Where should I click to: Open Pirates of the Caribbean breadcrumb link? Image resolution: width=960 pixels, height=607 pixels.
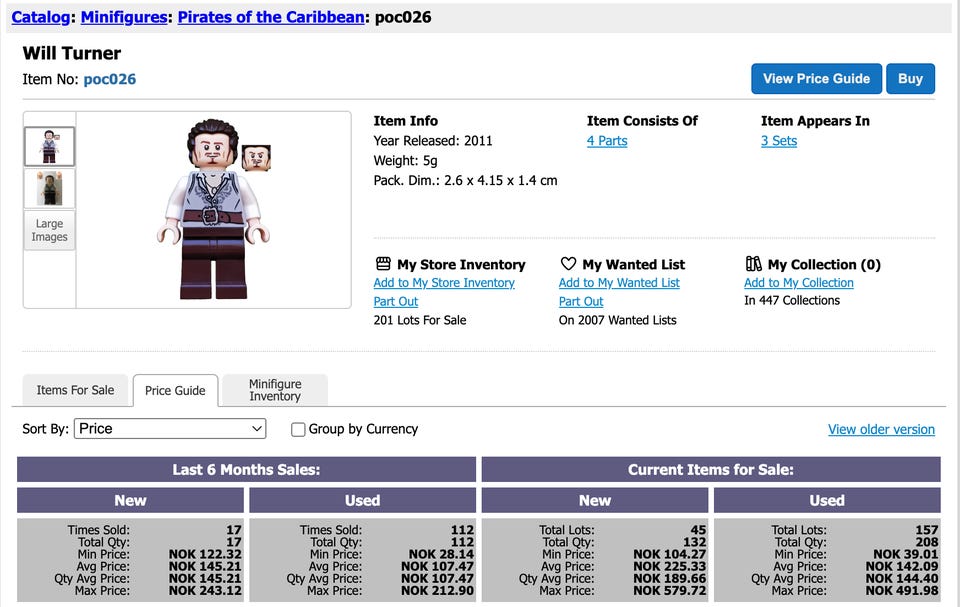[271, 17]
